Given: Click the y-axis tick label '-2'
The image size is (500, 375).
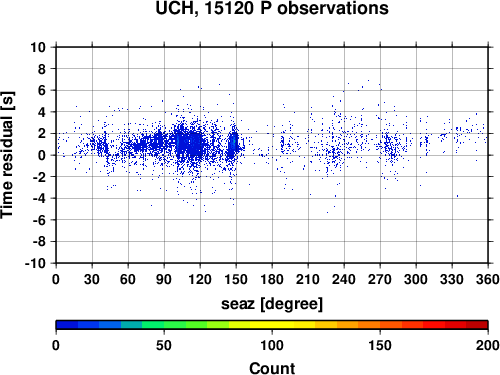Looking at the screenshot, I should pos(39,177).
